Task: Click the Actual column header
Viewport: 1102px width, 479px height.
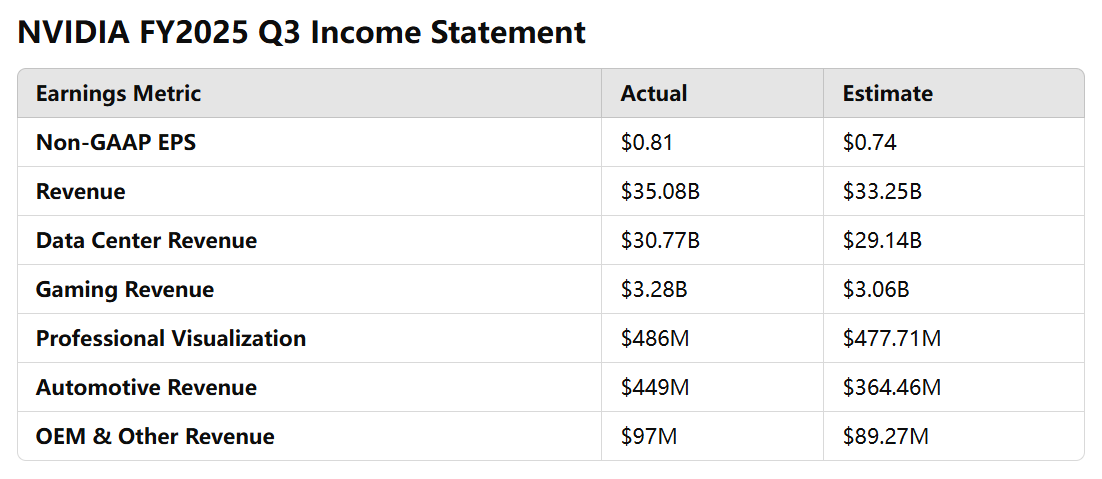Action: 654,93
